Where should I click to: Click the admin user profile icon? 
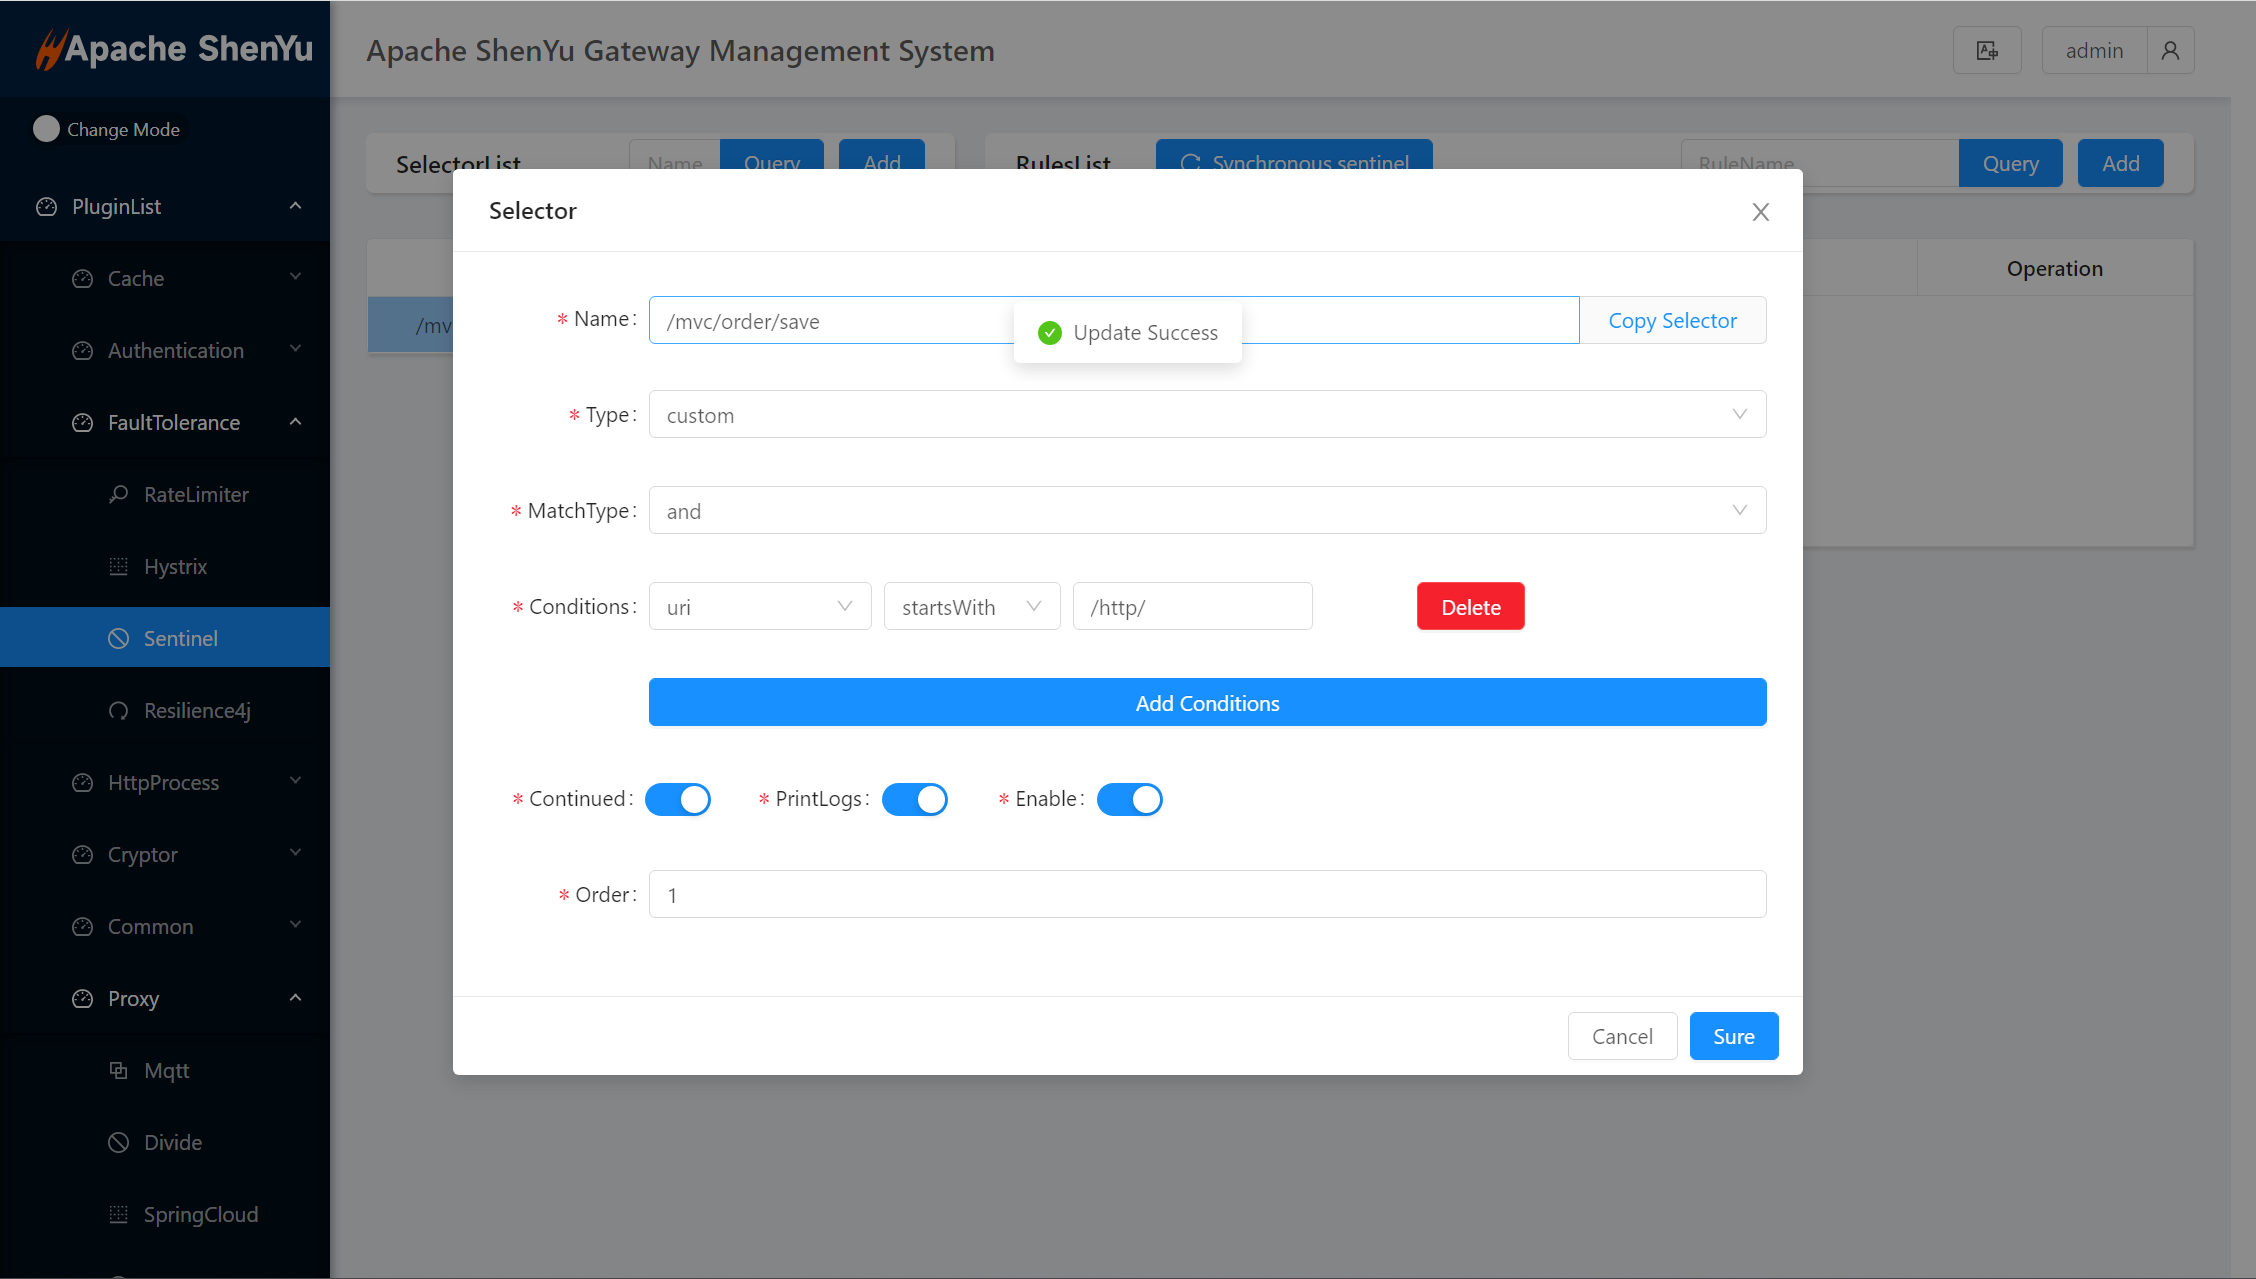(2170, 51)
